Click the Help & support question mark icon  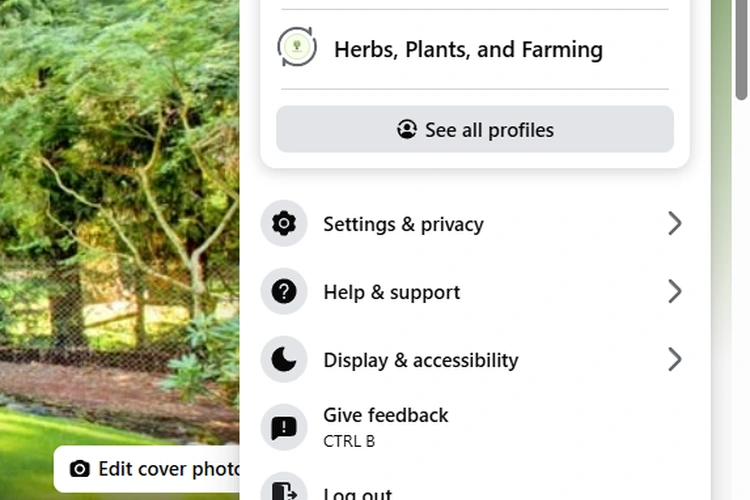[284, 292]
